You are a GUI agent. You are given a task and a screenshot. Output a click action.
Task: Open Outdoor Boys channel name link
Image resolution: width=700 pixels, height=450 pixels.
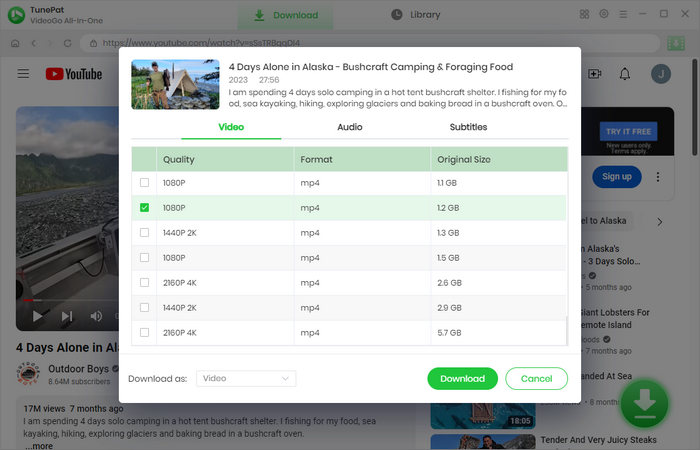[79, 369]
